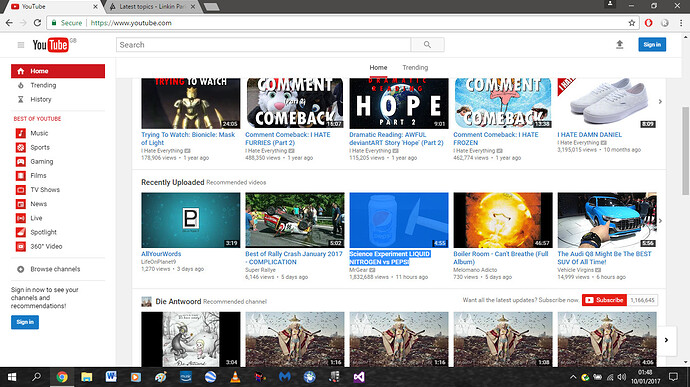
Task: Click the Opera extension icon in toolbar
Action: tap(648, 23)
